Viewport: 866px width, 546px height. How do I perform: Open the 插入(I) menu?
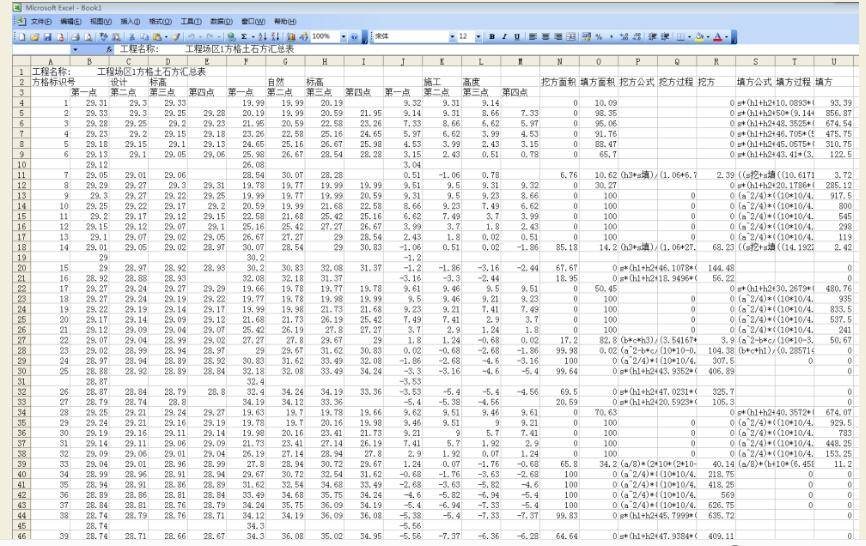pos(130,22)
